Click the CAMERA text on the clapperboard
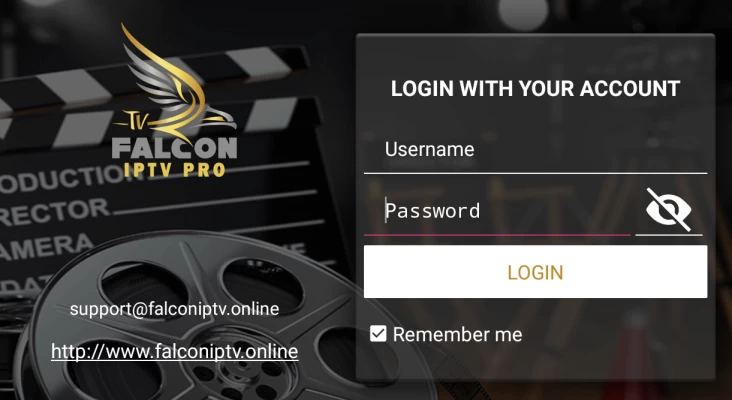 pos(47,247)
